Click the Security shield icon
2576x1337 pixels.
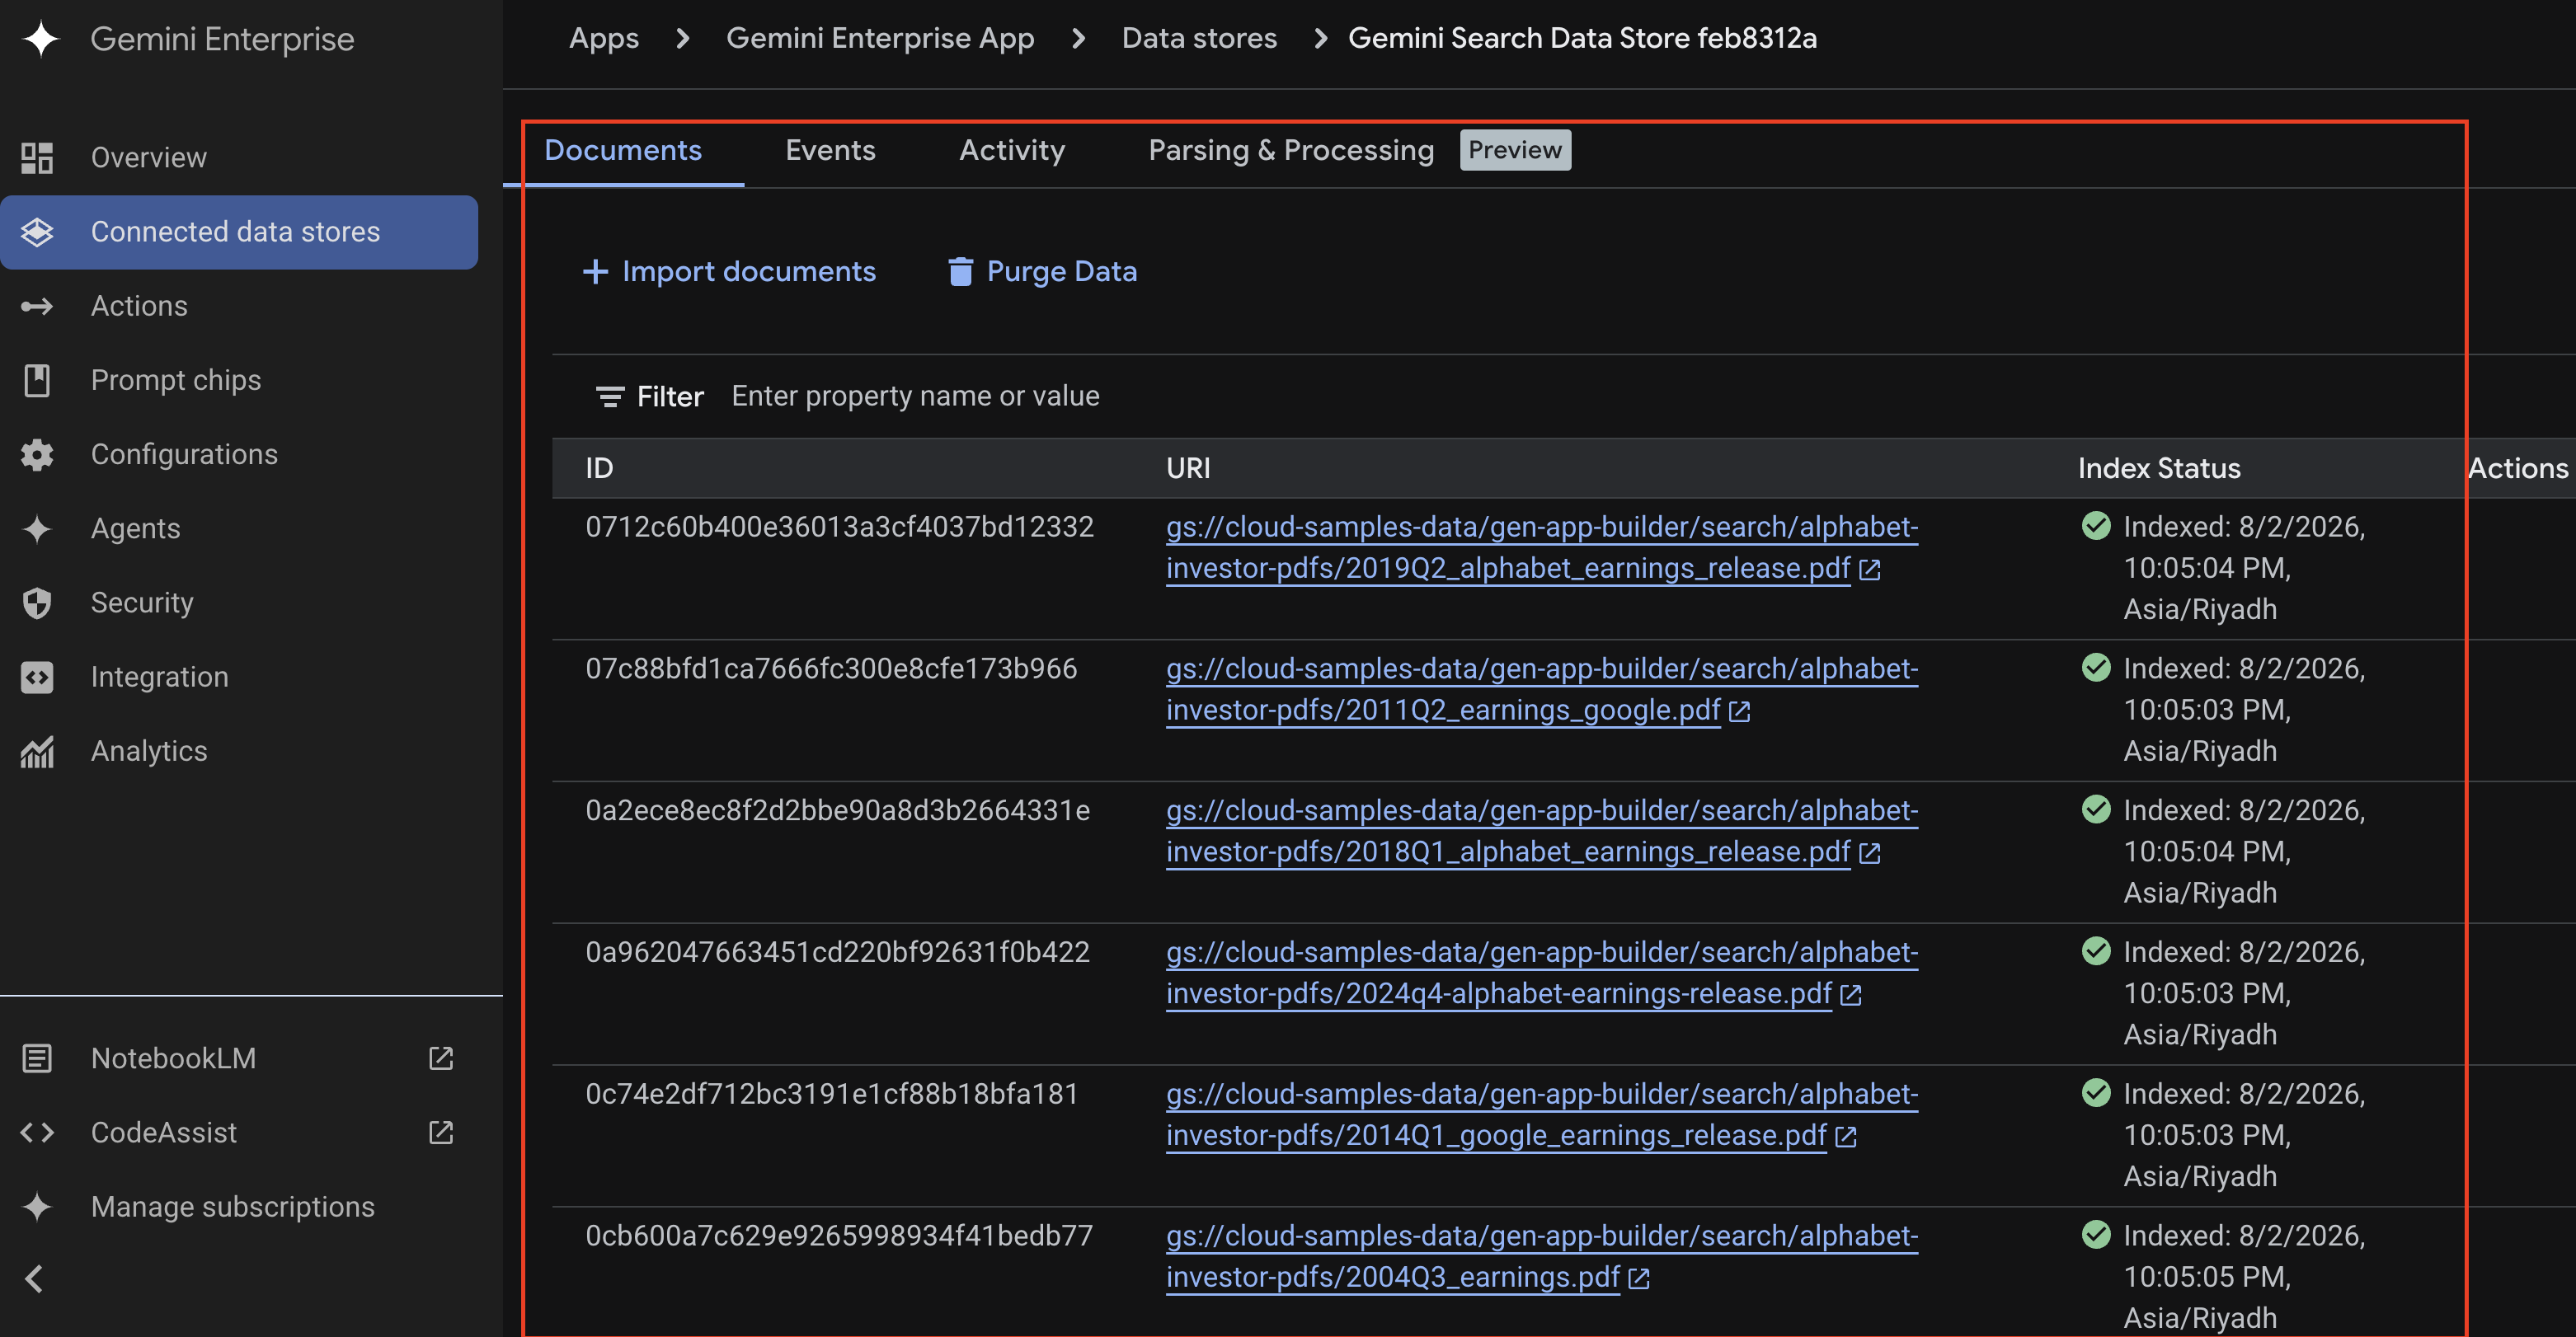click(37, 602)
